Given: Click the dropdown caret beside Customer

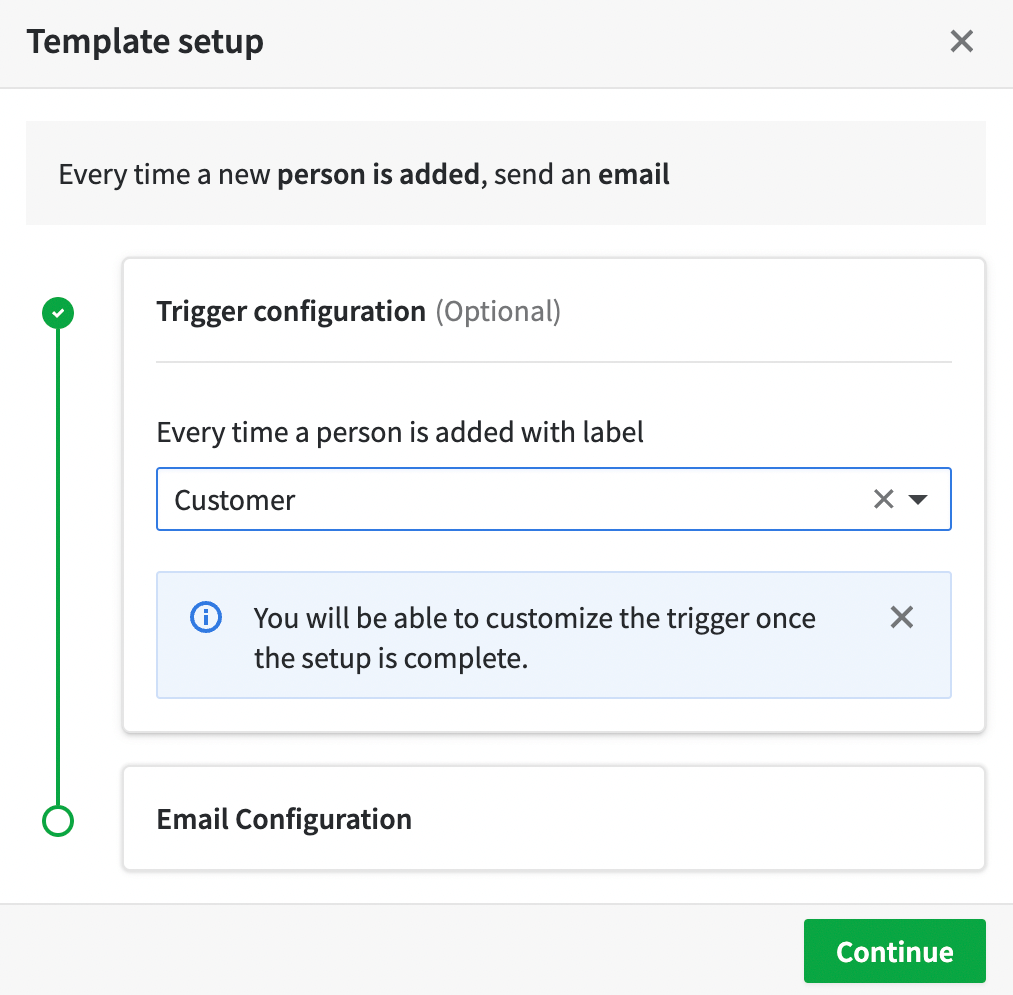Looking at the screenshot, I should point(918,499).
